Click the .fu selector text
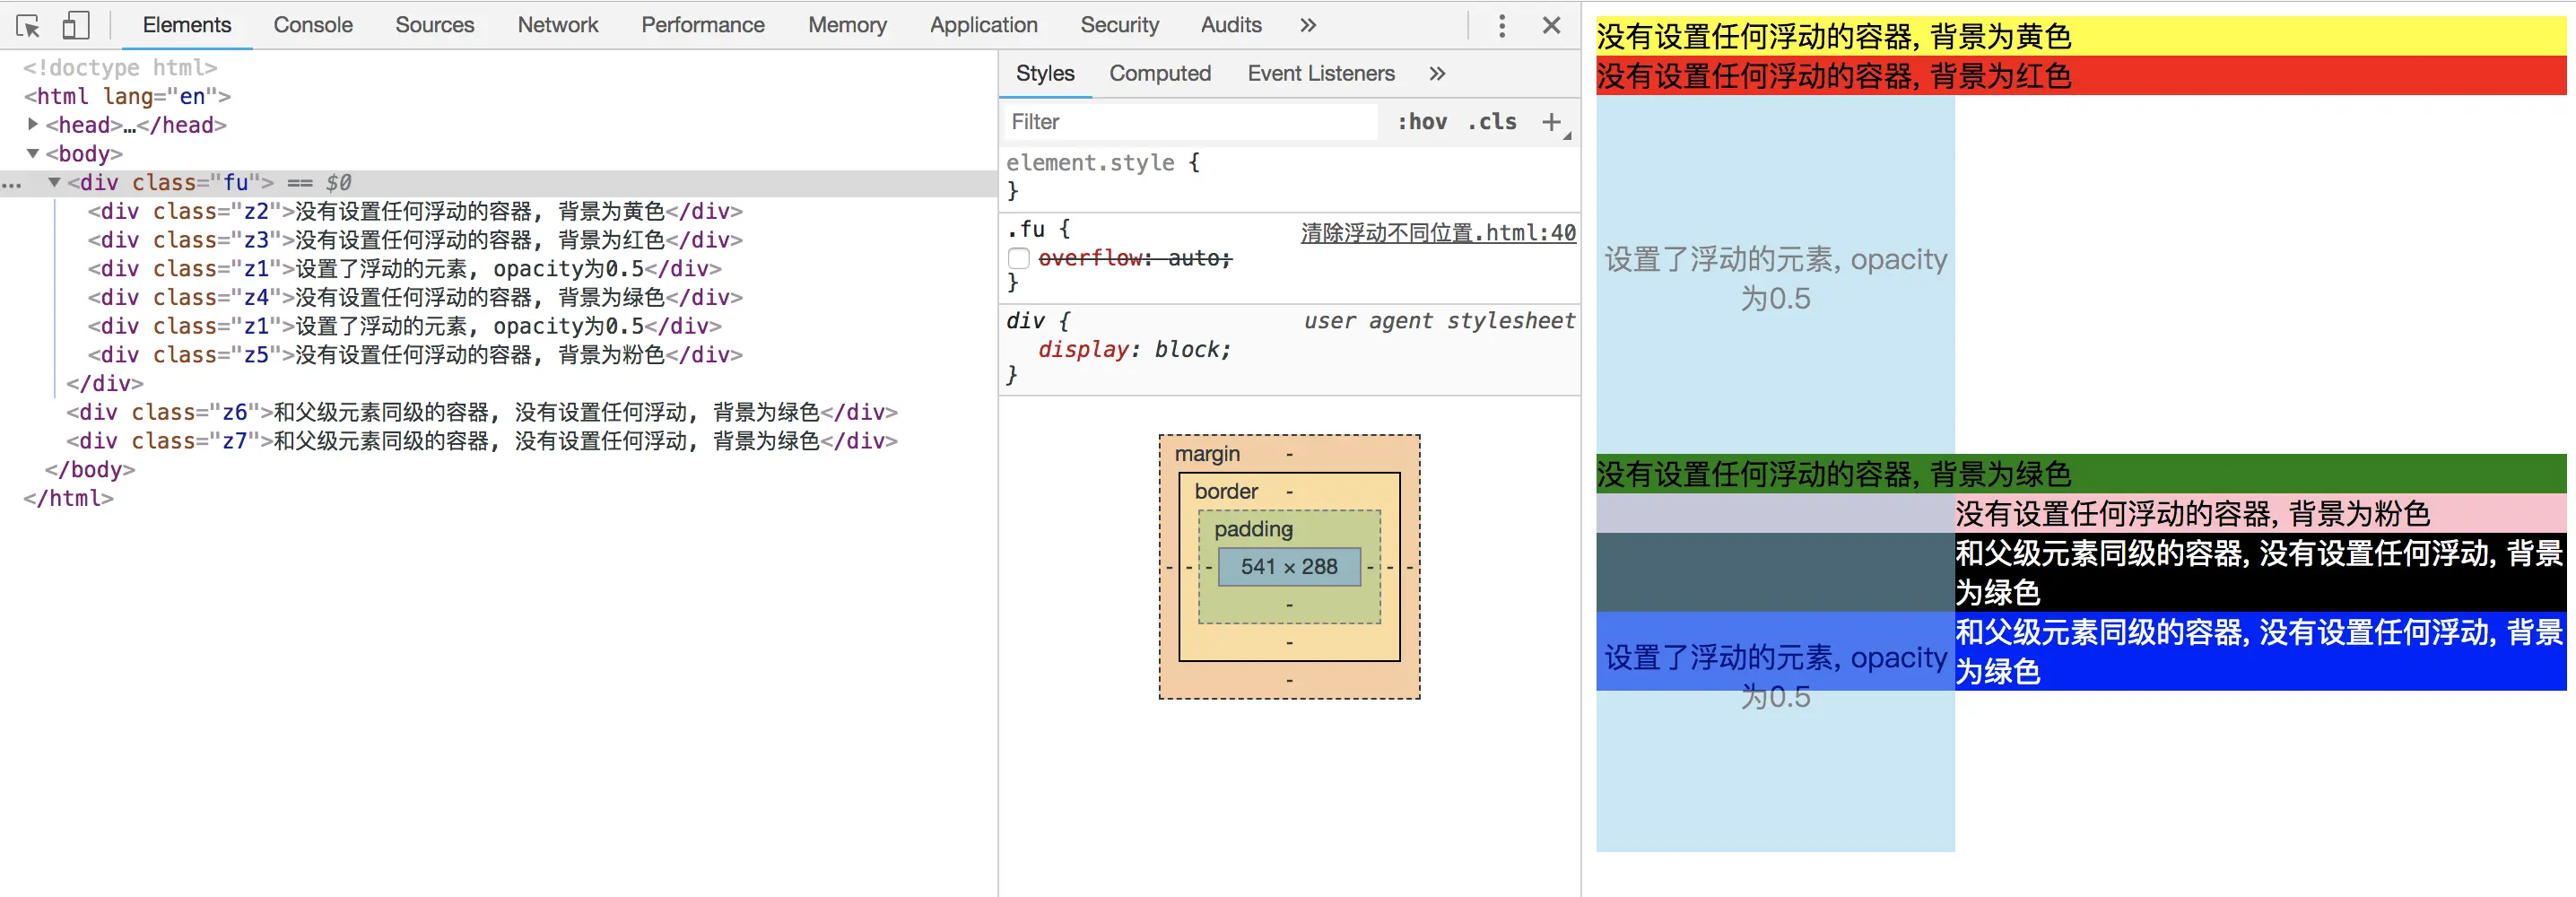2576x897 pixels. [x=1025, y=229]
